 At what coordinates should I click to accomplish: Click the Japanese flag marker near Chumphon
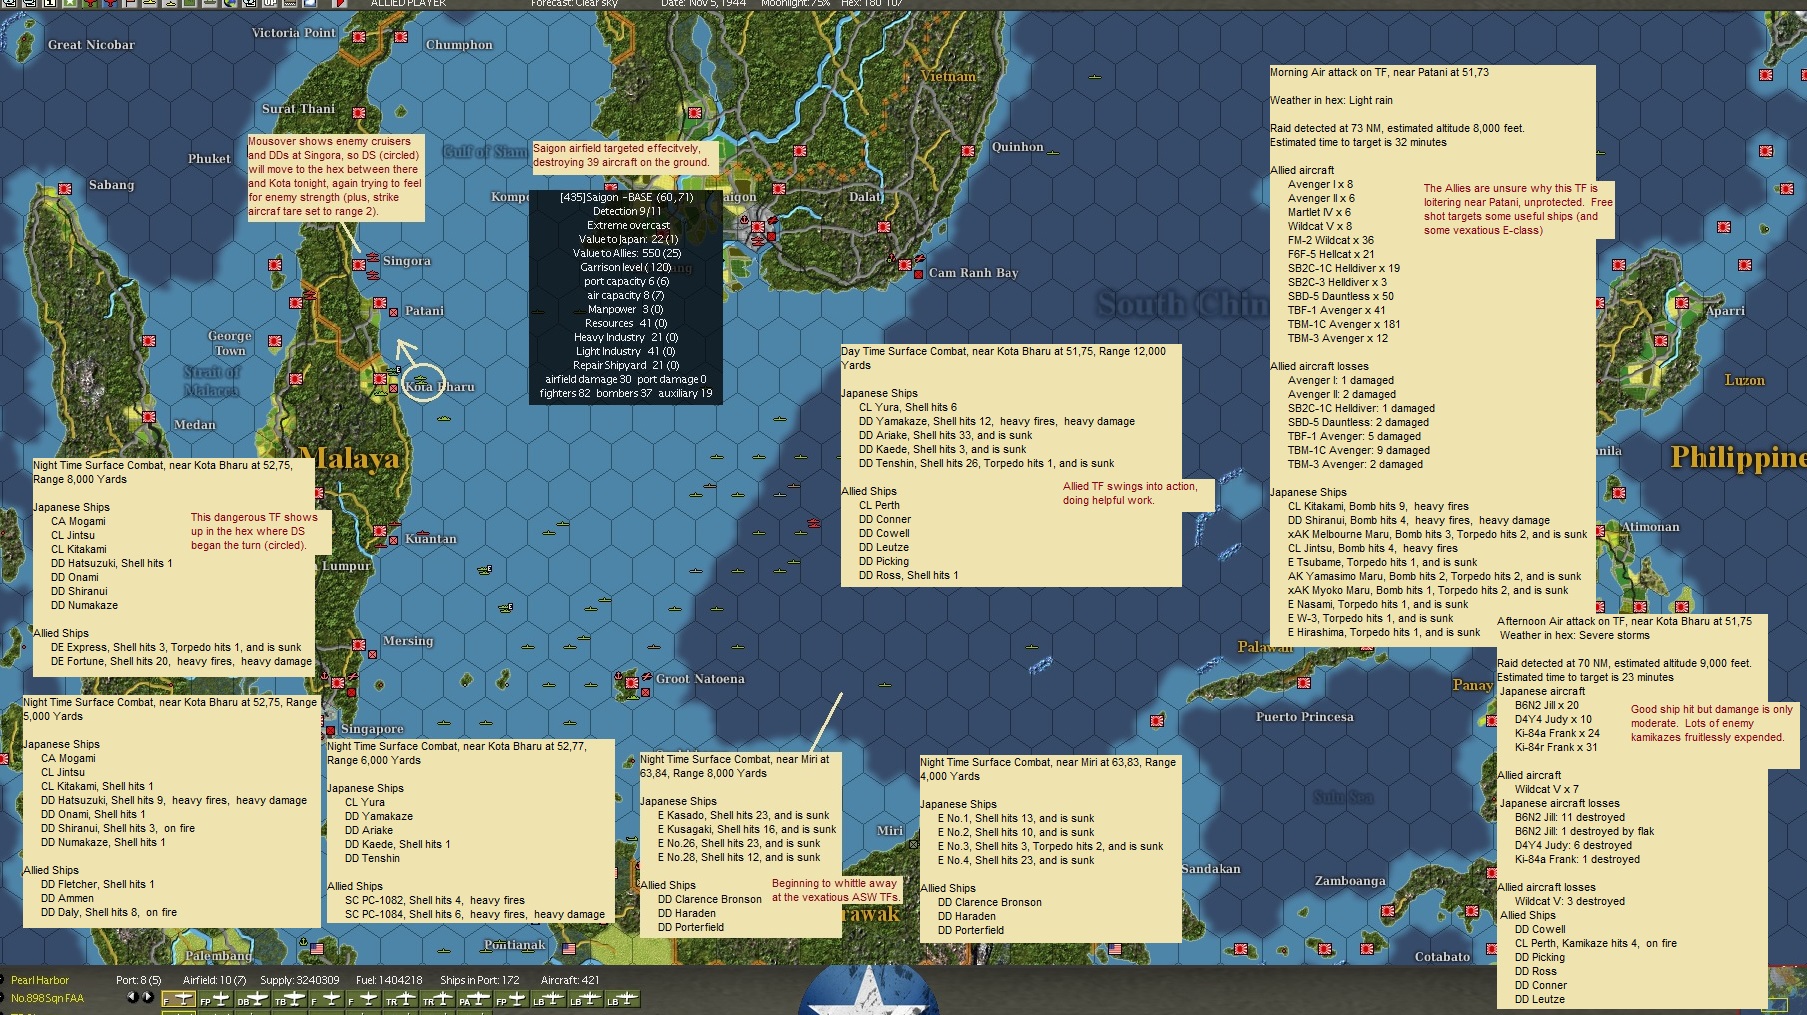(401, 37)
